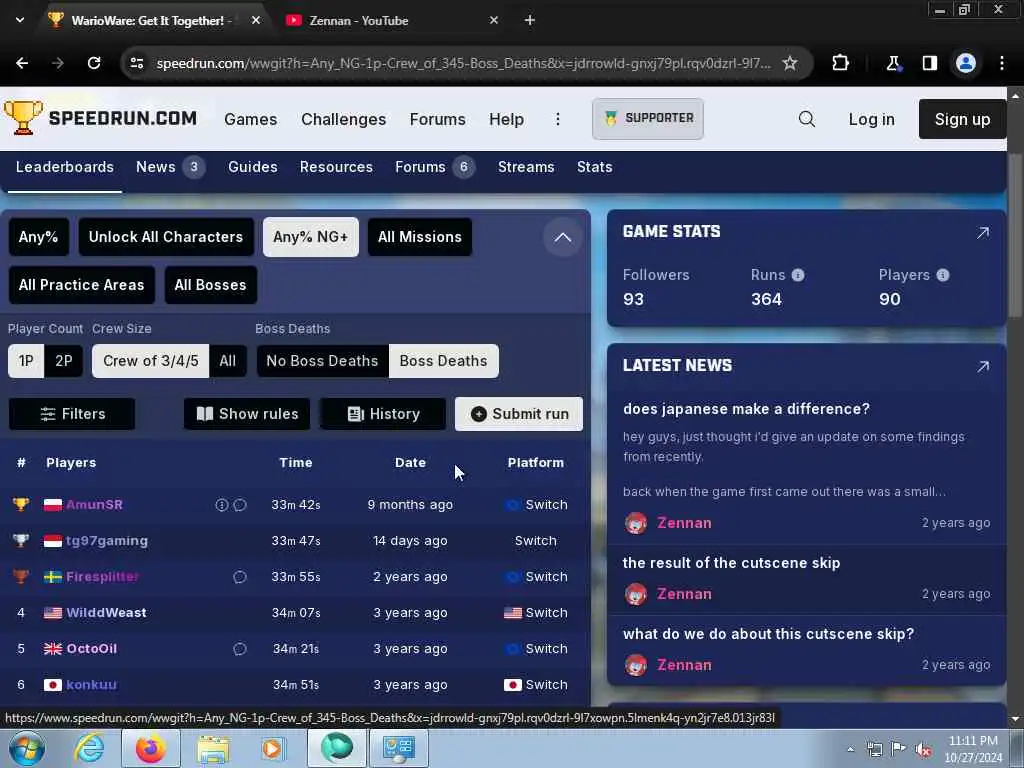Open the Guides tab
Image resolution: width=1024 pixels, height=768 pixels.
253,167
